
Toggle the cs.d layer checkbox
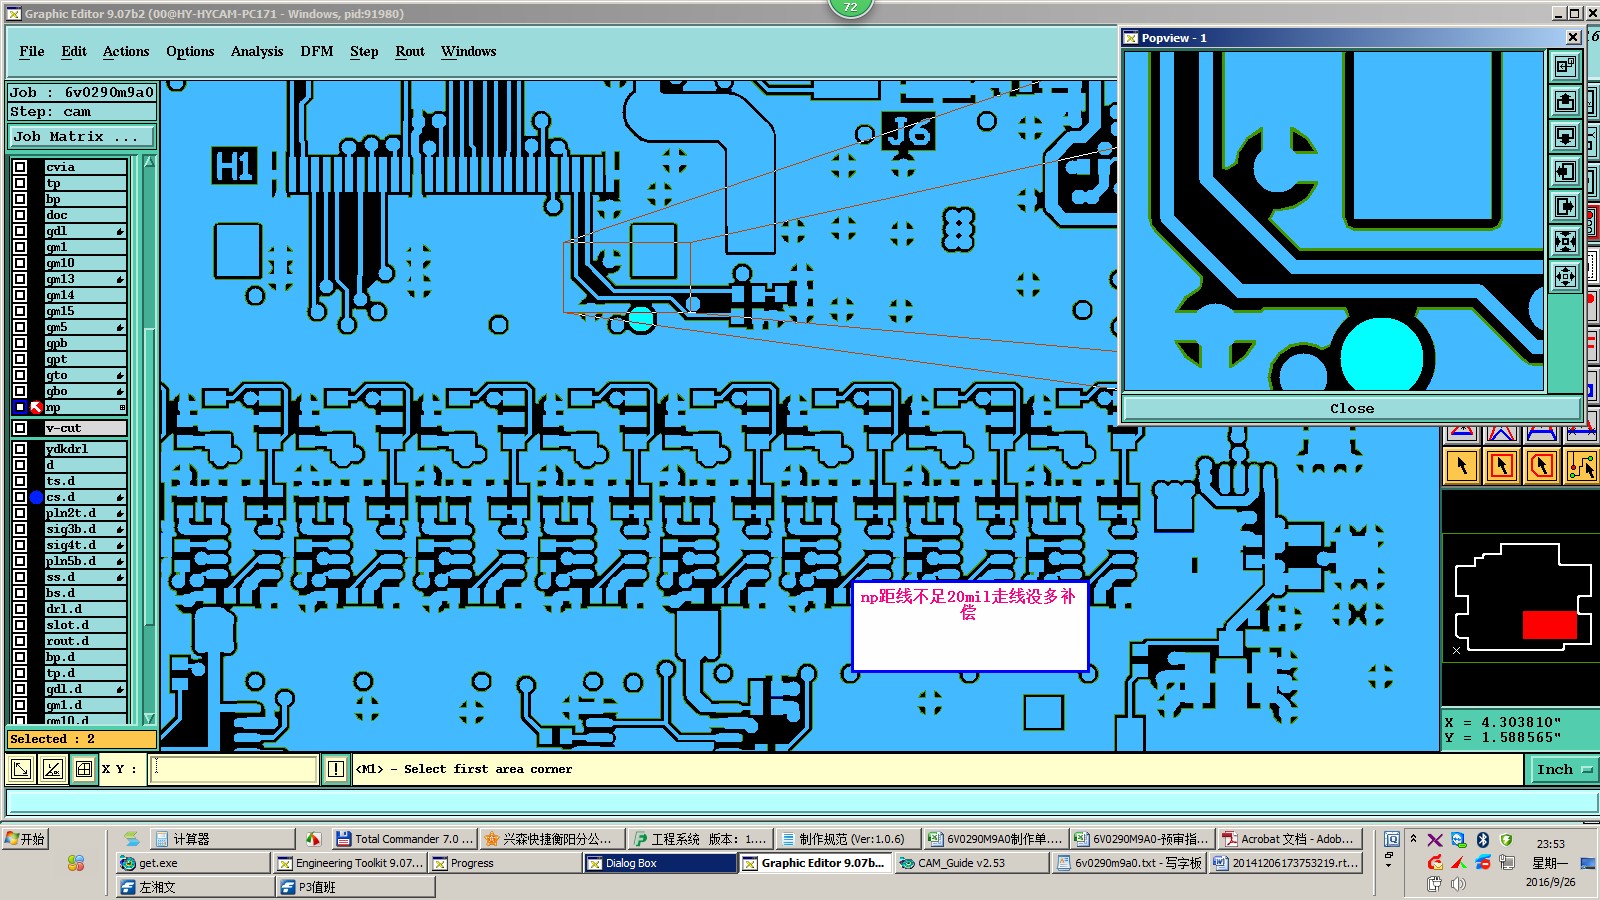pyautogui.click(x=20, y=497)
